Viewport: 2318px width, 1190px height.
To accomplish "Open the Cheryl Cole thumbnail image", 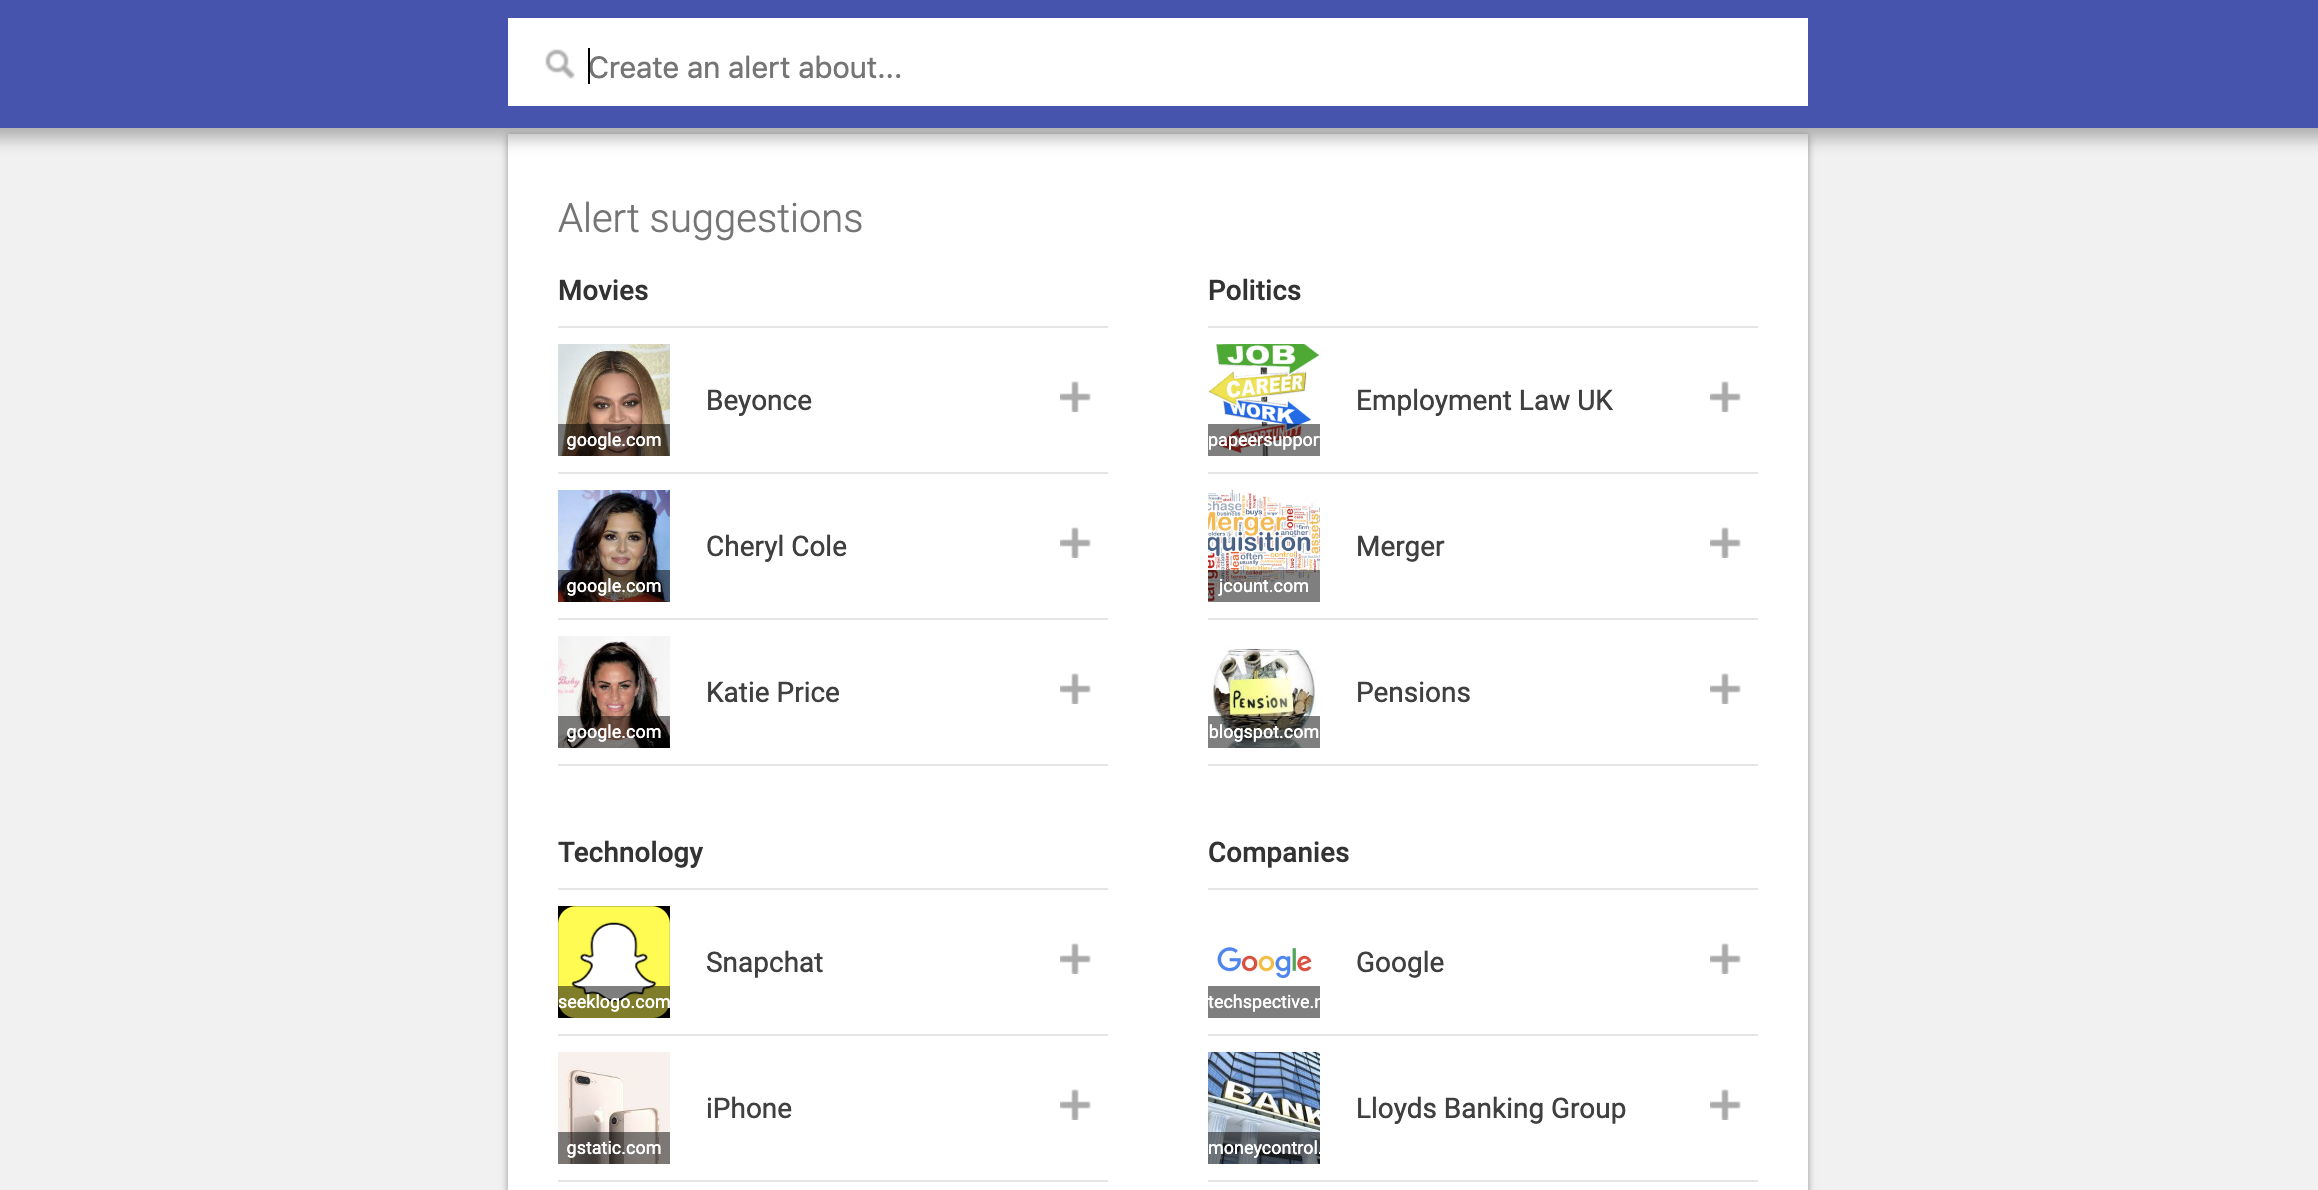I will click(x=614, y=546).
